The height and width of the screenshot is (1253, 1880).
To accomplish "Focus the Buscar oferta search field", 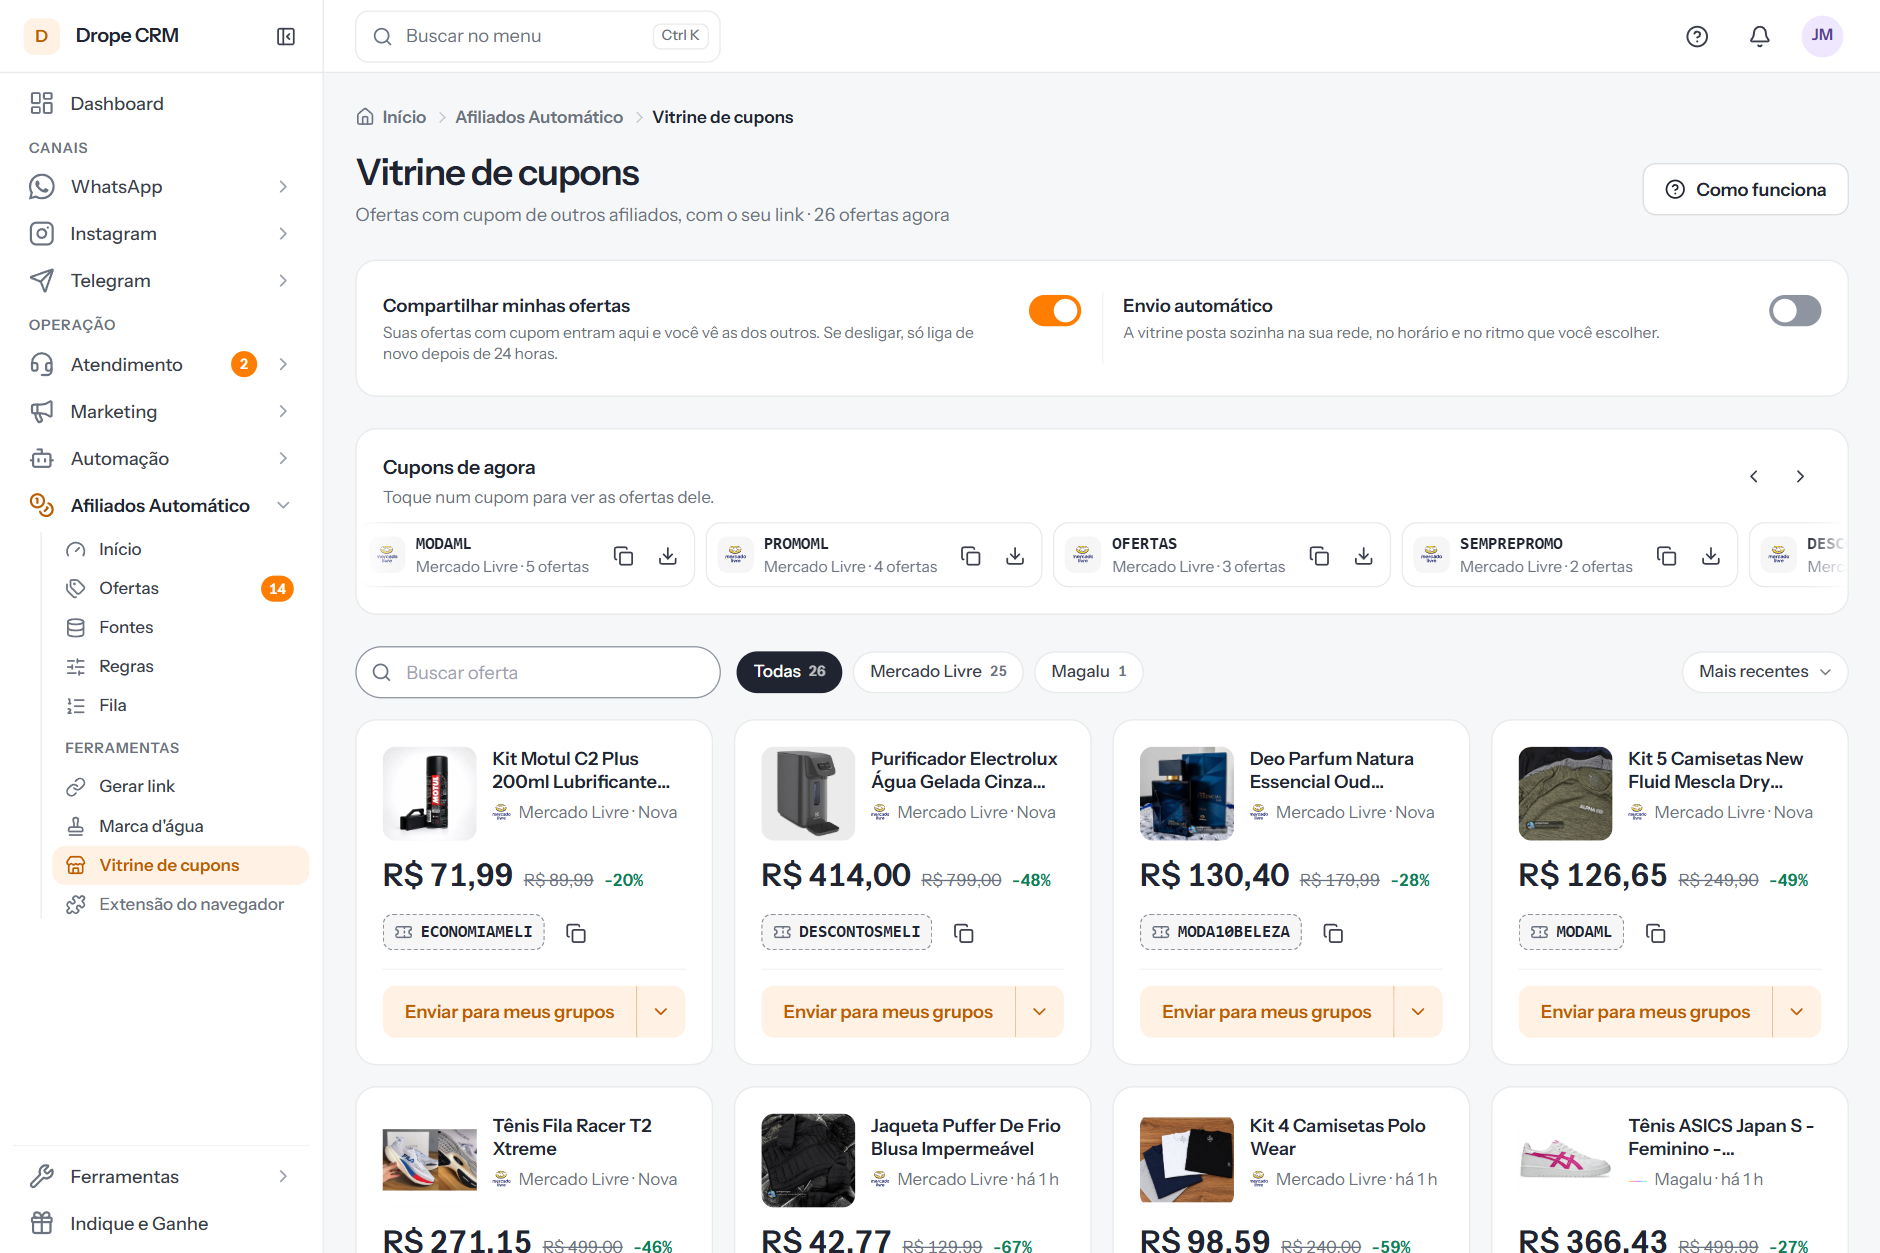I will pyautogui.click(x=538, y=672).
